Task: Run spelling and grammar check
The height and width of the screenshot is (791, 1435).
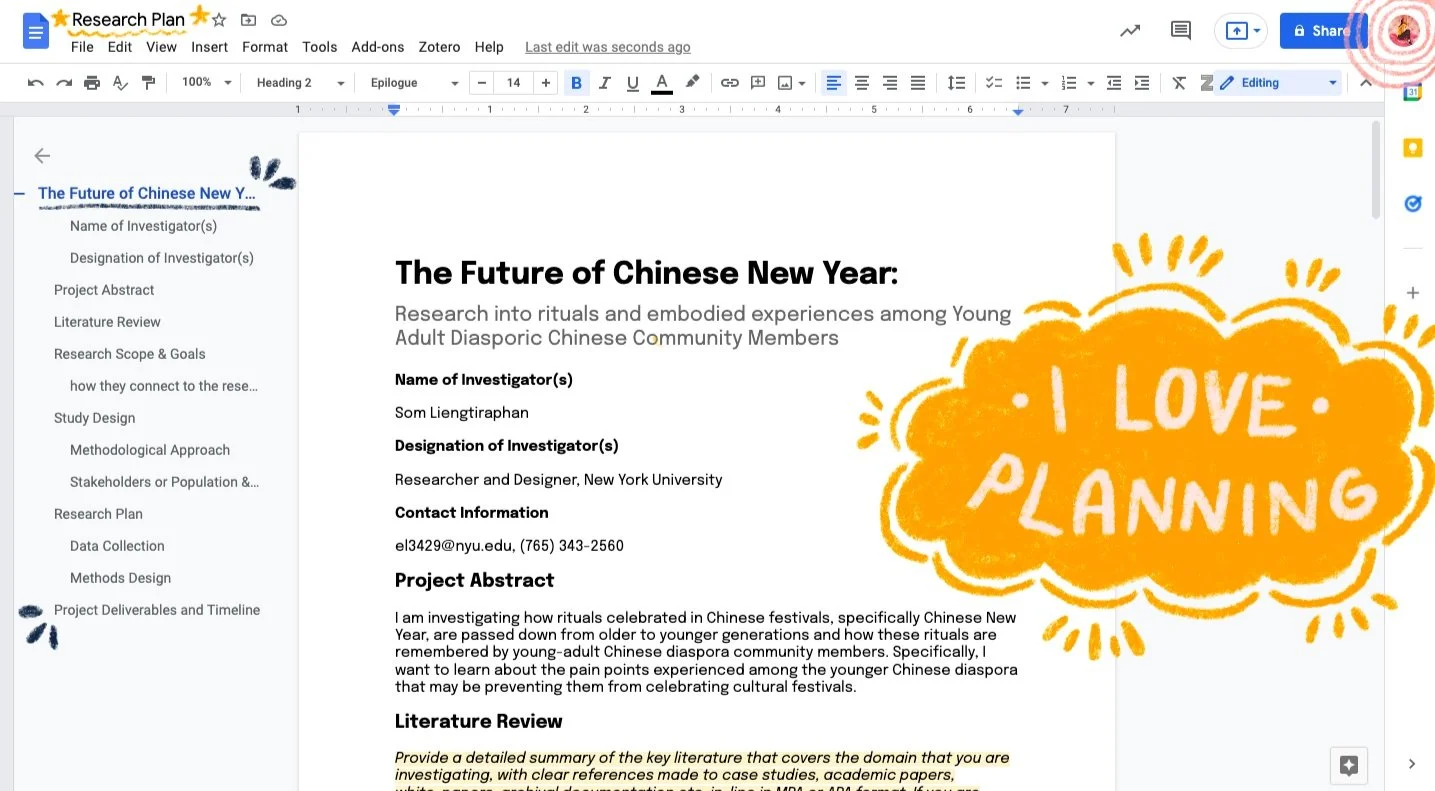Action: click(120, 83)
